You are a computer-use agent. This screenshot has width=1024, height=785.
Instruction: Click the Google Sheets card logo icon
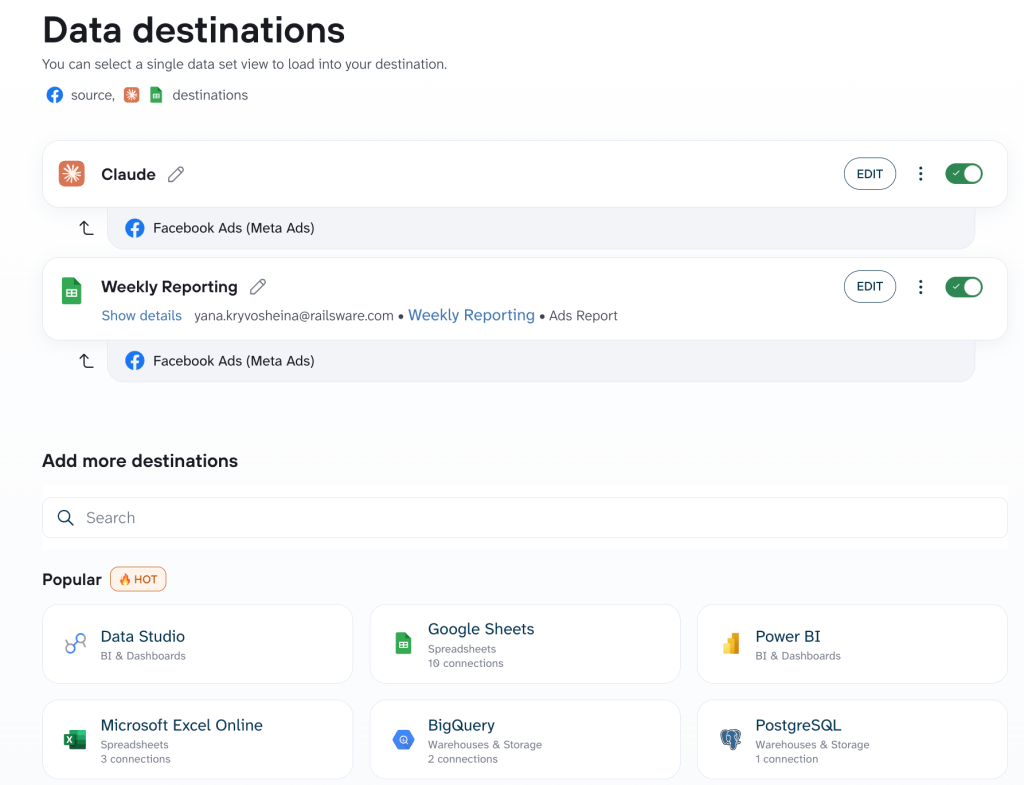point(404,644)
